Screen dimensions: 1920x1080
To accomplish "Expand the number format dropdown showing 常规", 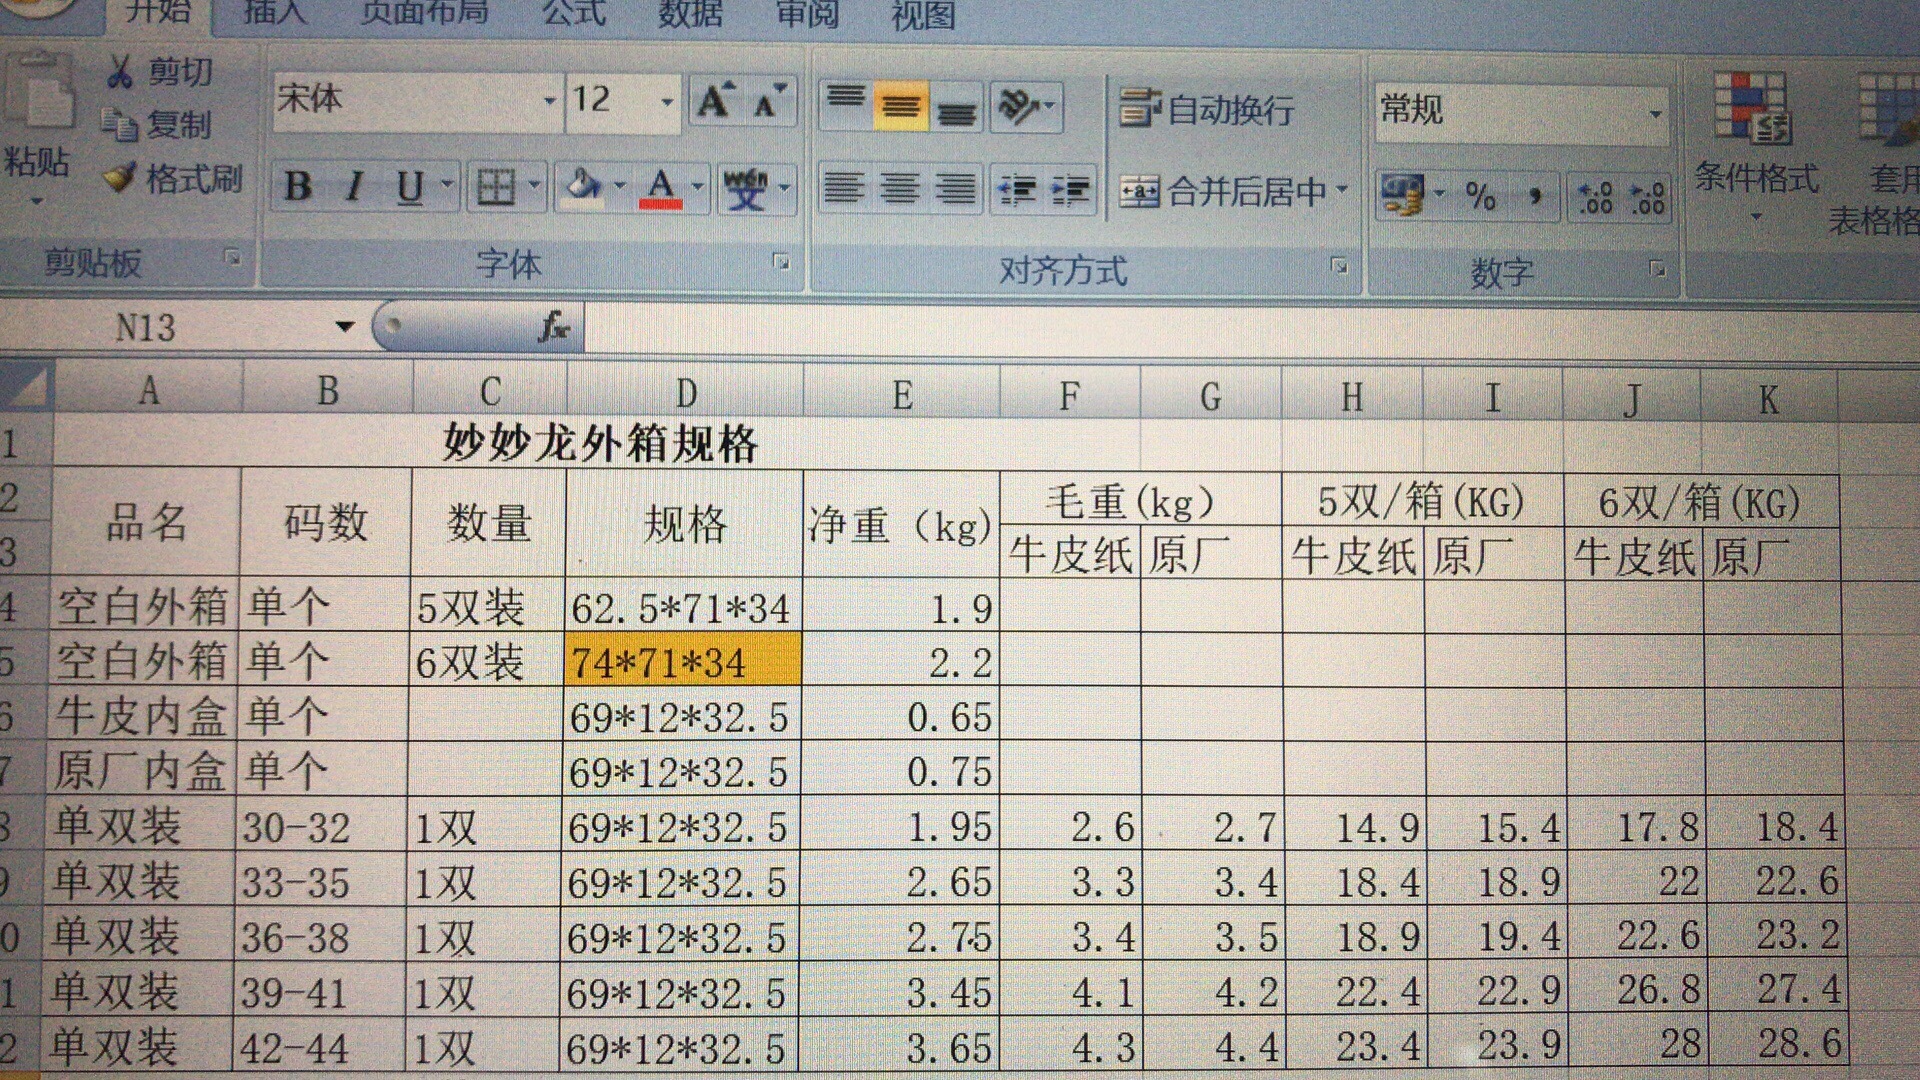I will click(1655, 113).
